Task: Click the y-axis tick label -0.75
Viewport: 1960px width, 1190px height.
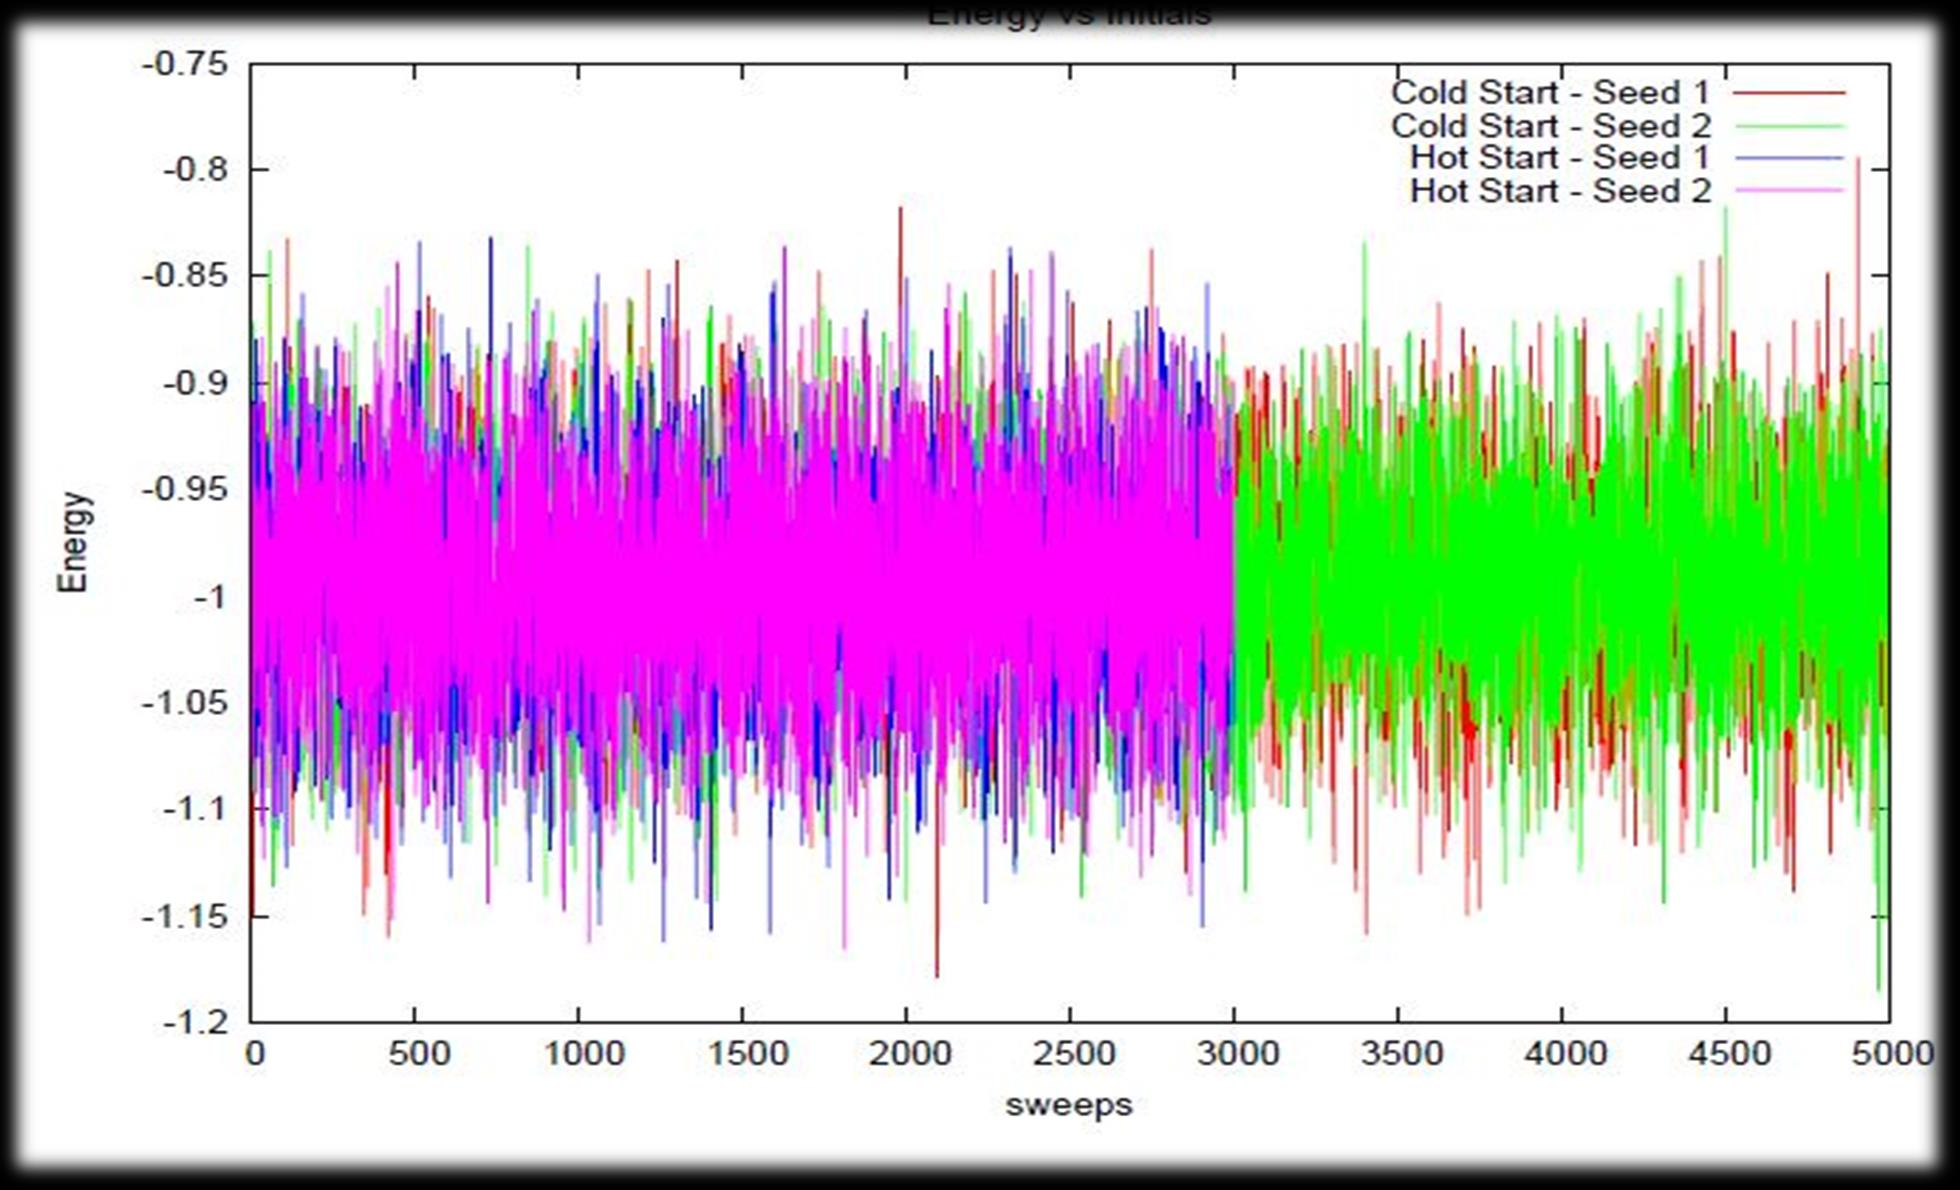Action: point(185,64)
